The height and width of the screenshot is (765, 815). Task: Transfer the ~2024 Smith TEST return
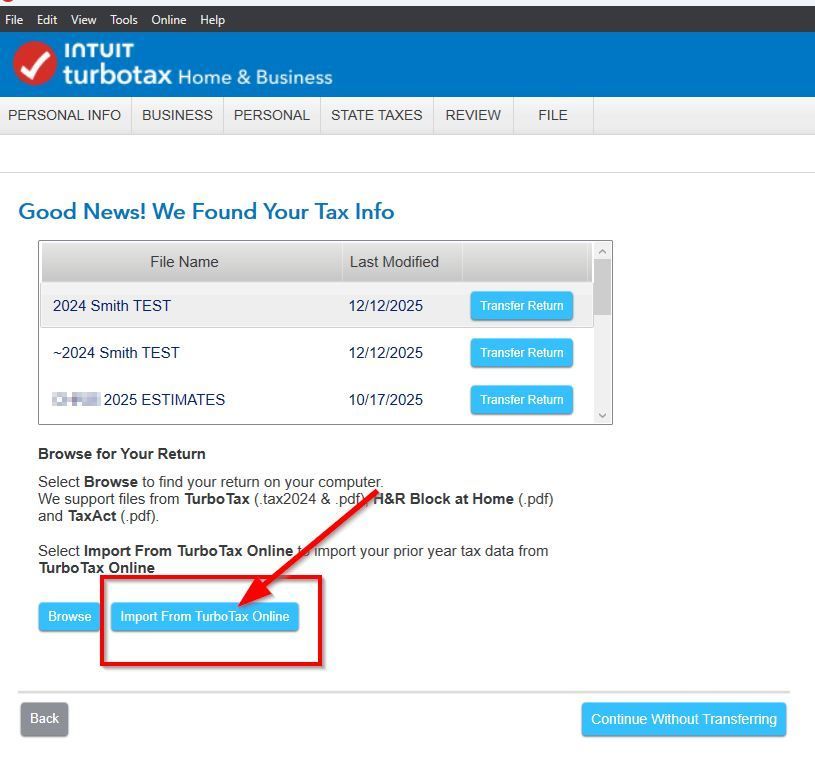coord(522,353)
